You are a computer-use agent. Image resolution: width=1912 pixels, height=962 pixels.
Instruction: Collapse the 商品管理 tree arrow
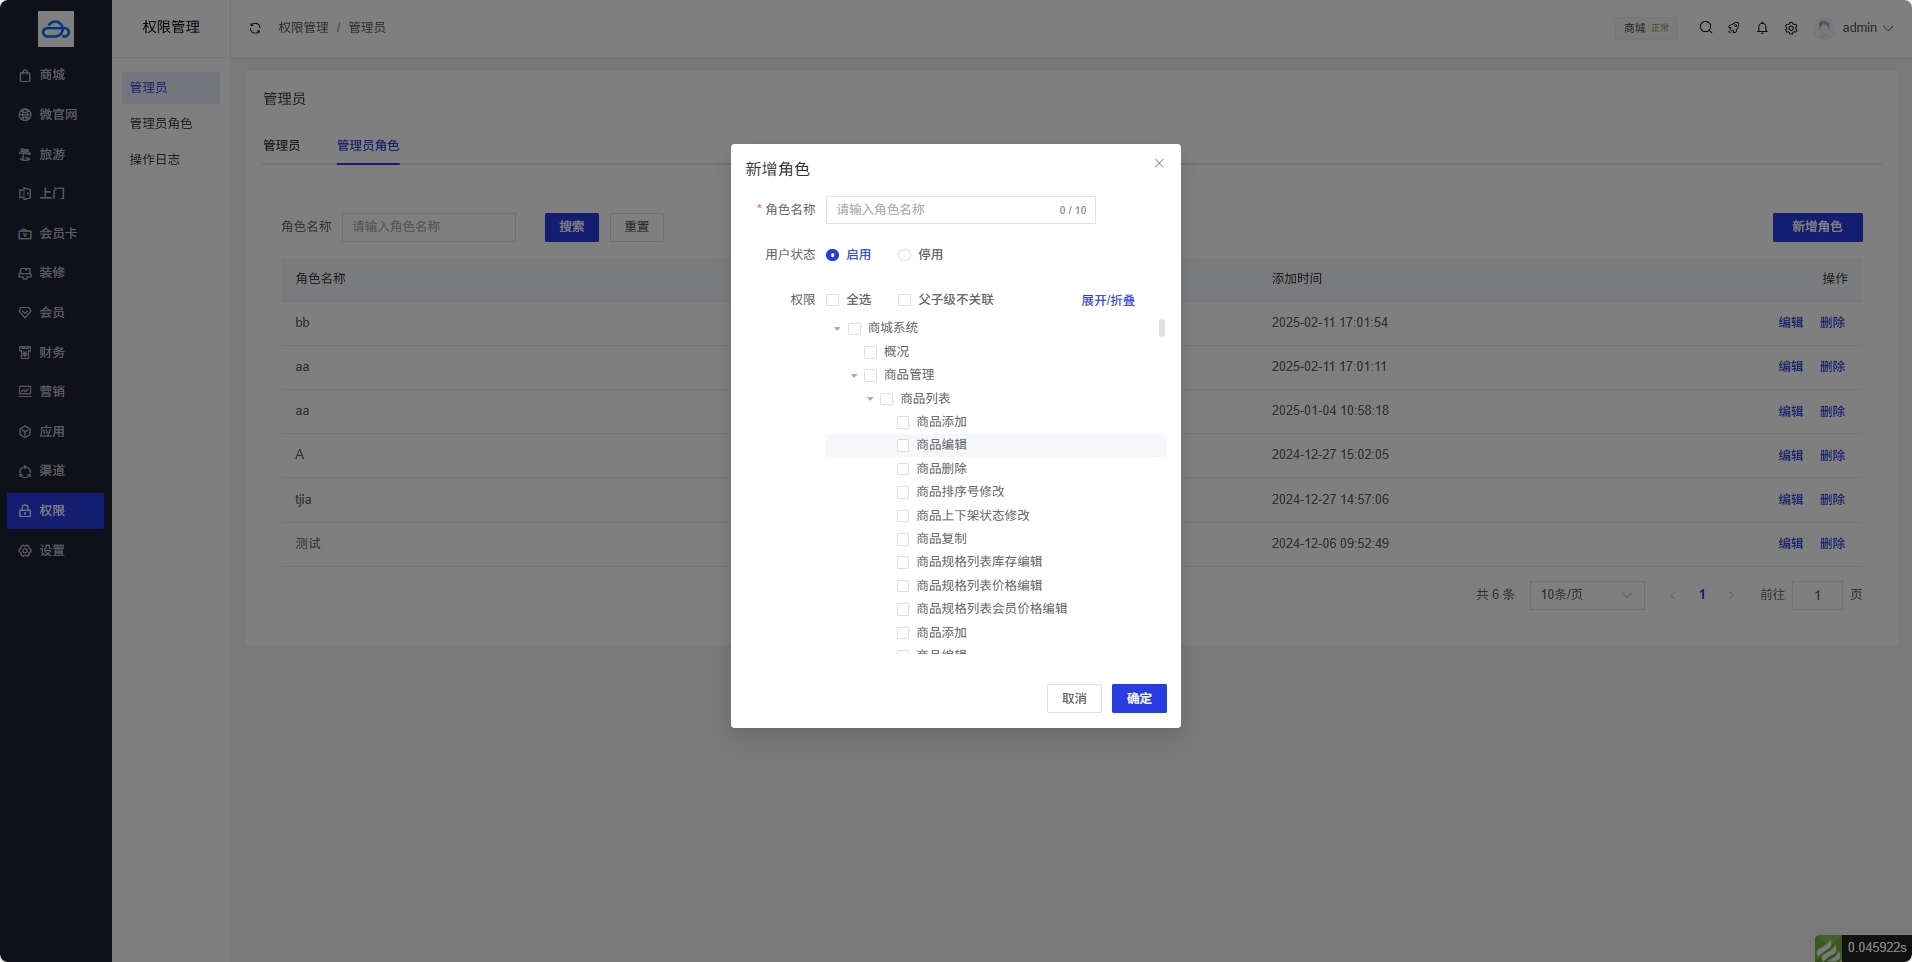[854, 376]
